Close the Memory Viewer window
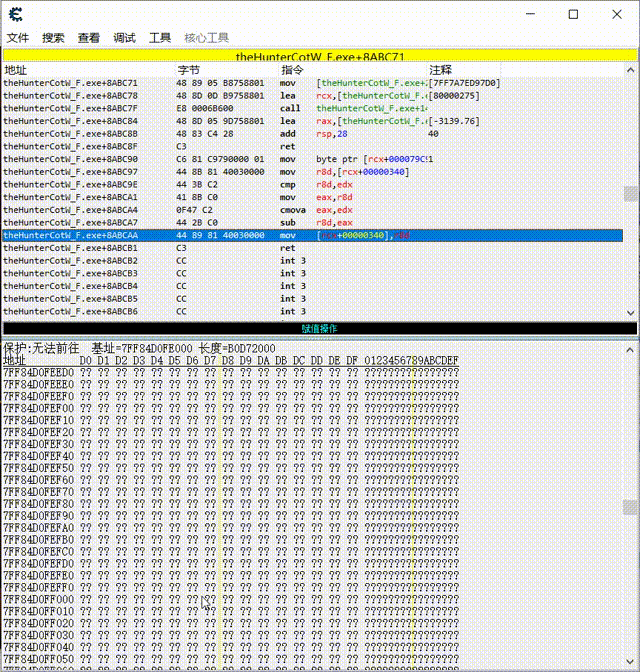Image resolution: width=640 pixels, height=672 pixels. (x=617, y=14)
